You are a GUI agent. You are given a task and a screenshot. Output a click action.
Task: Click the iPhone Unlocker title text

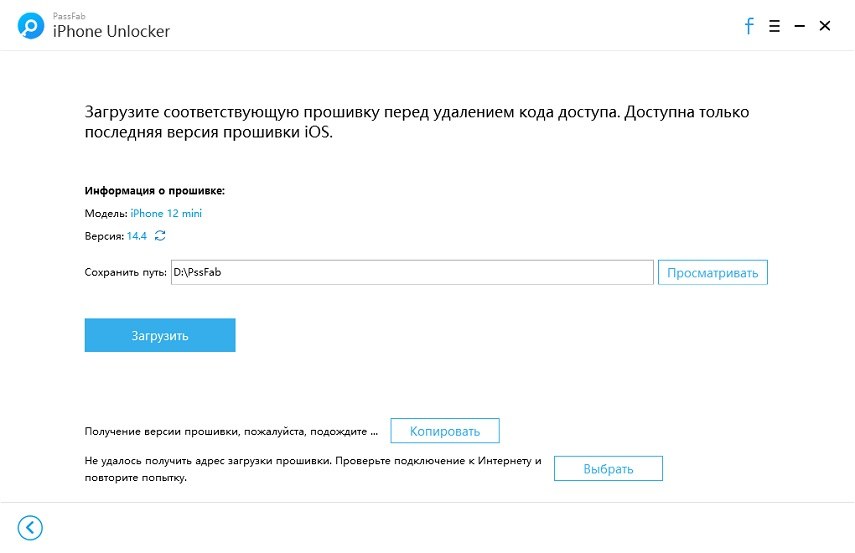111,31
